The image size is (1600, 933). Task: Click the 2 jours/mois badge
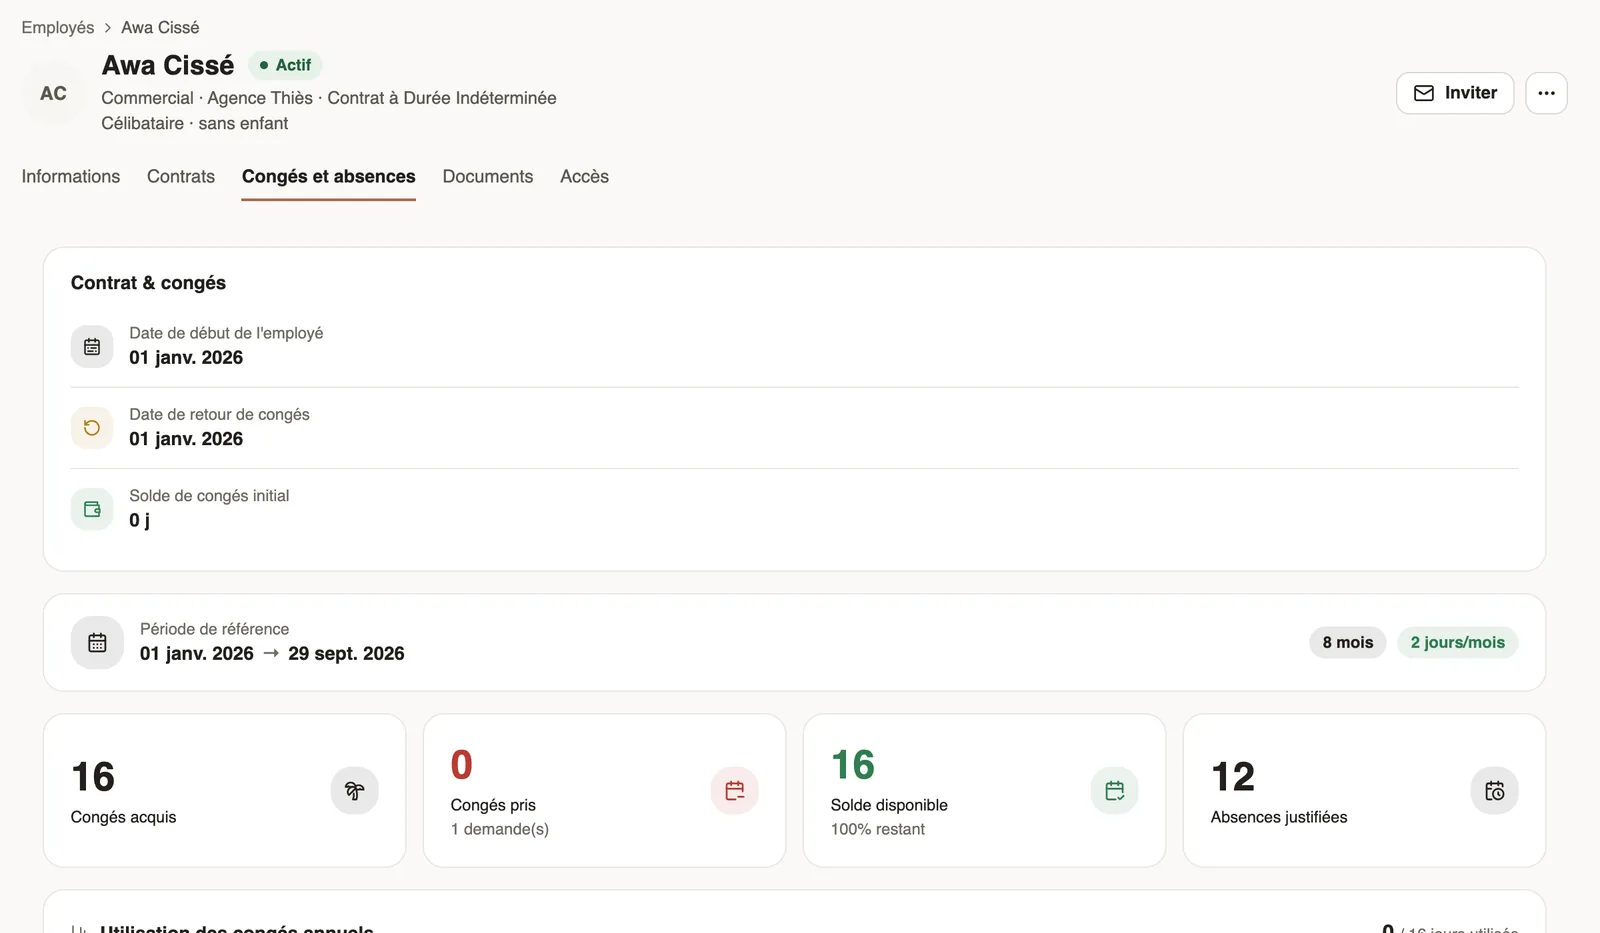click(x=1457, y=642)
